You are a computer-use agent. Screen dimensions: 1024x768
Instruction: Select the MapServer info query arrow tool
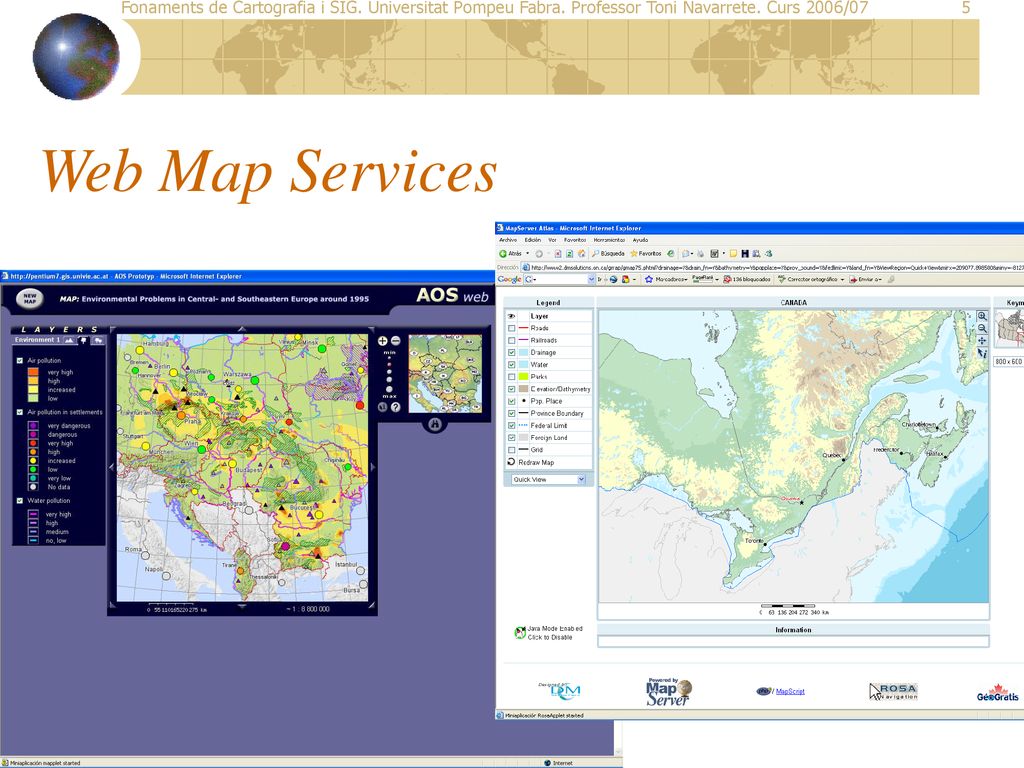(982, 353)
